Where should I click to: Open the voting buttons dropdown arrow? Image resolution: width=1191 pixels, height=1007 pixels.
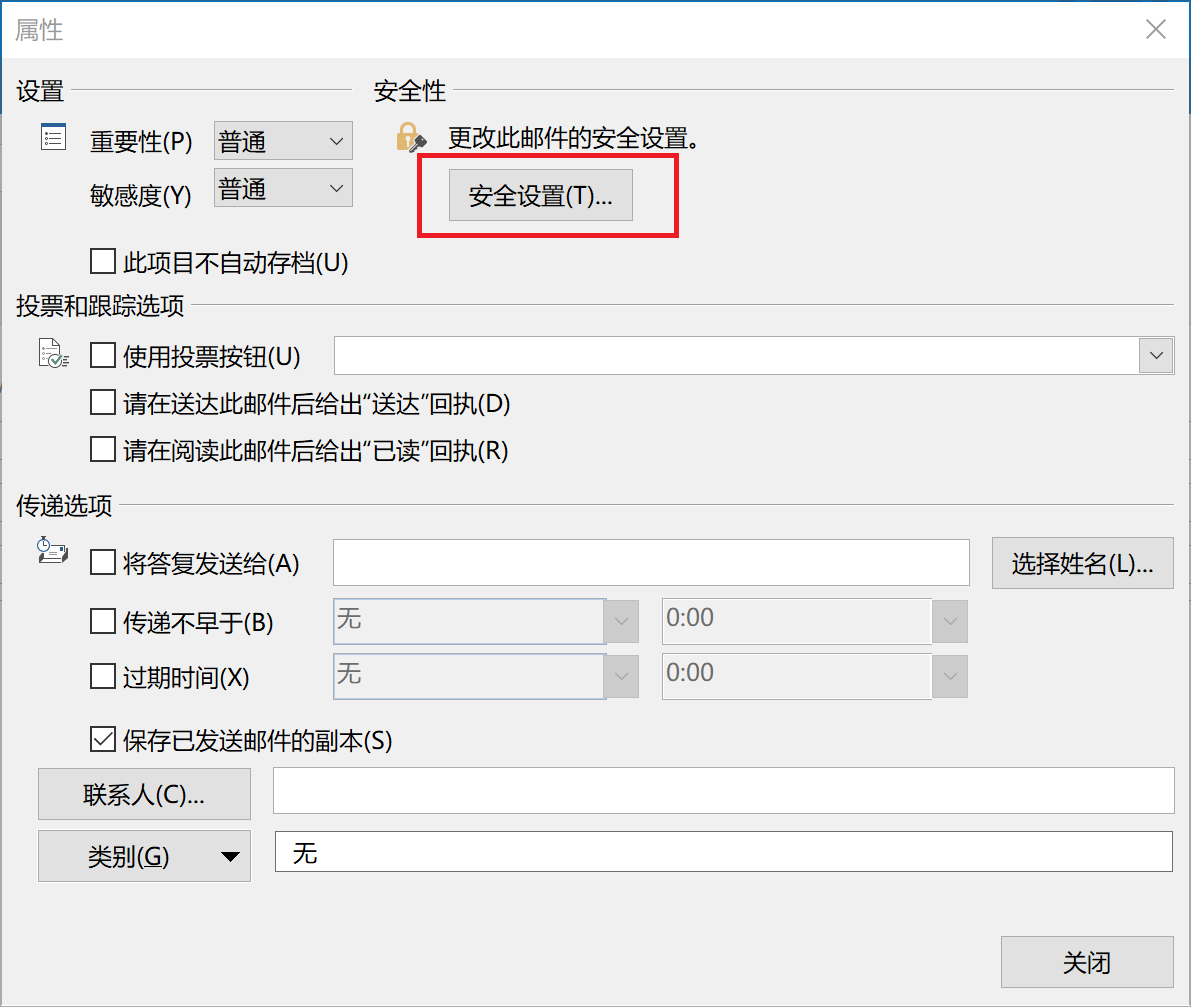[x=1156, y=355]
